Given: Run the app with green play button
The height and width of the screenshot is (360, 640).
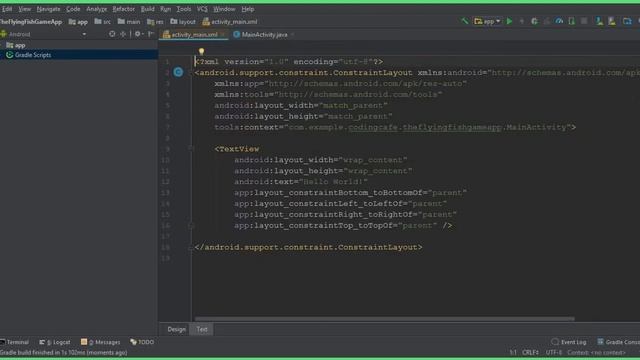Looking at the screenshot, I should tap(509, 21).
